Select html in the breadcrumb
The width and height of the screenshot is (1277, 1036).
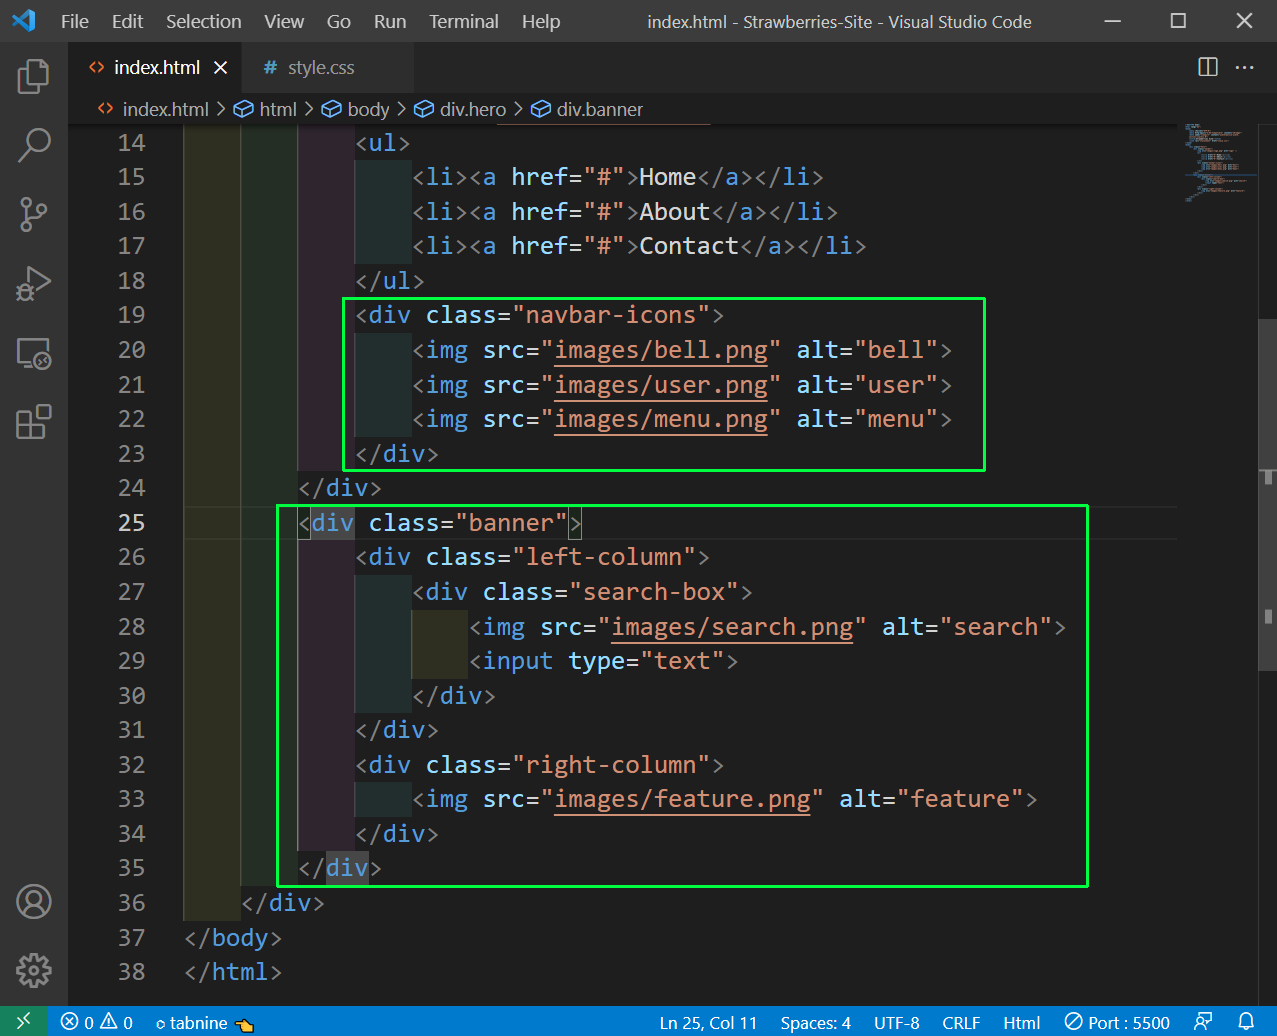pos(277,109)
